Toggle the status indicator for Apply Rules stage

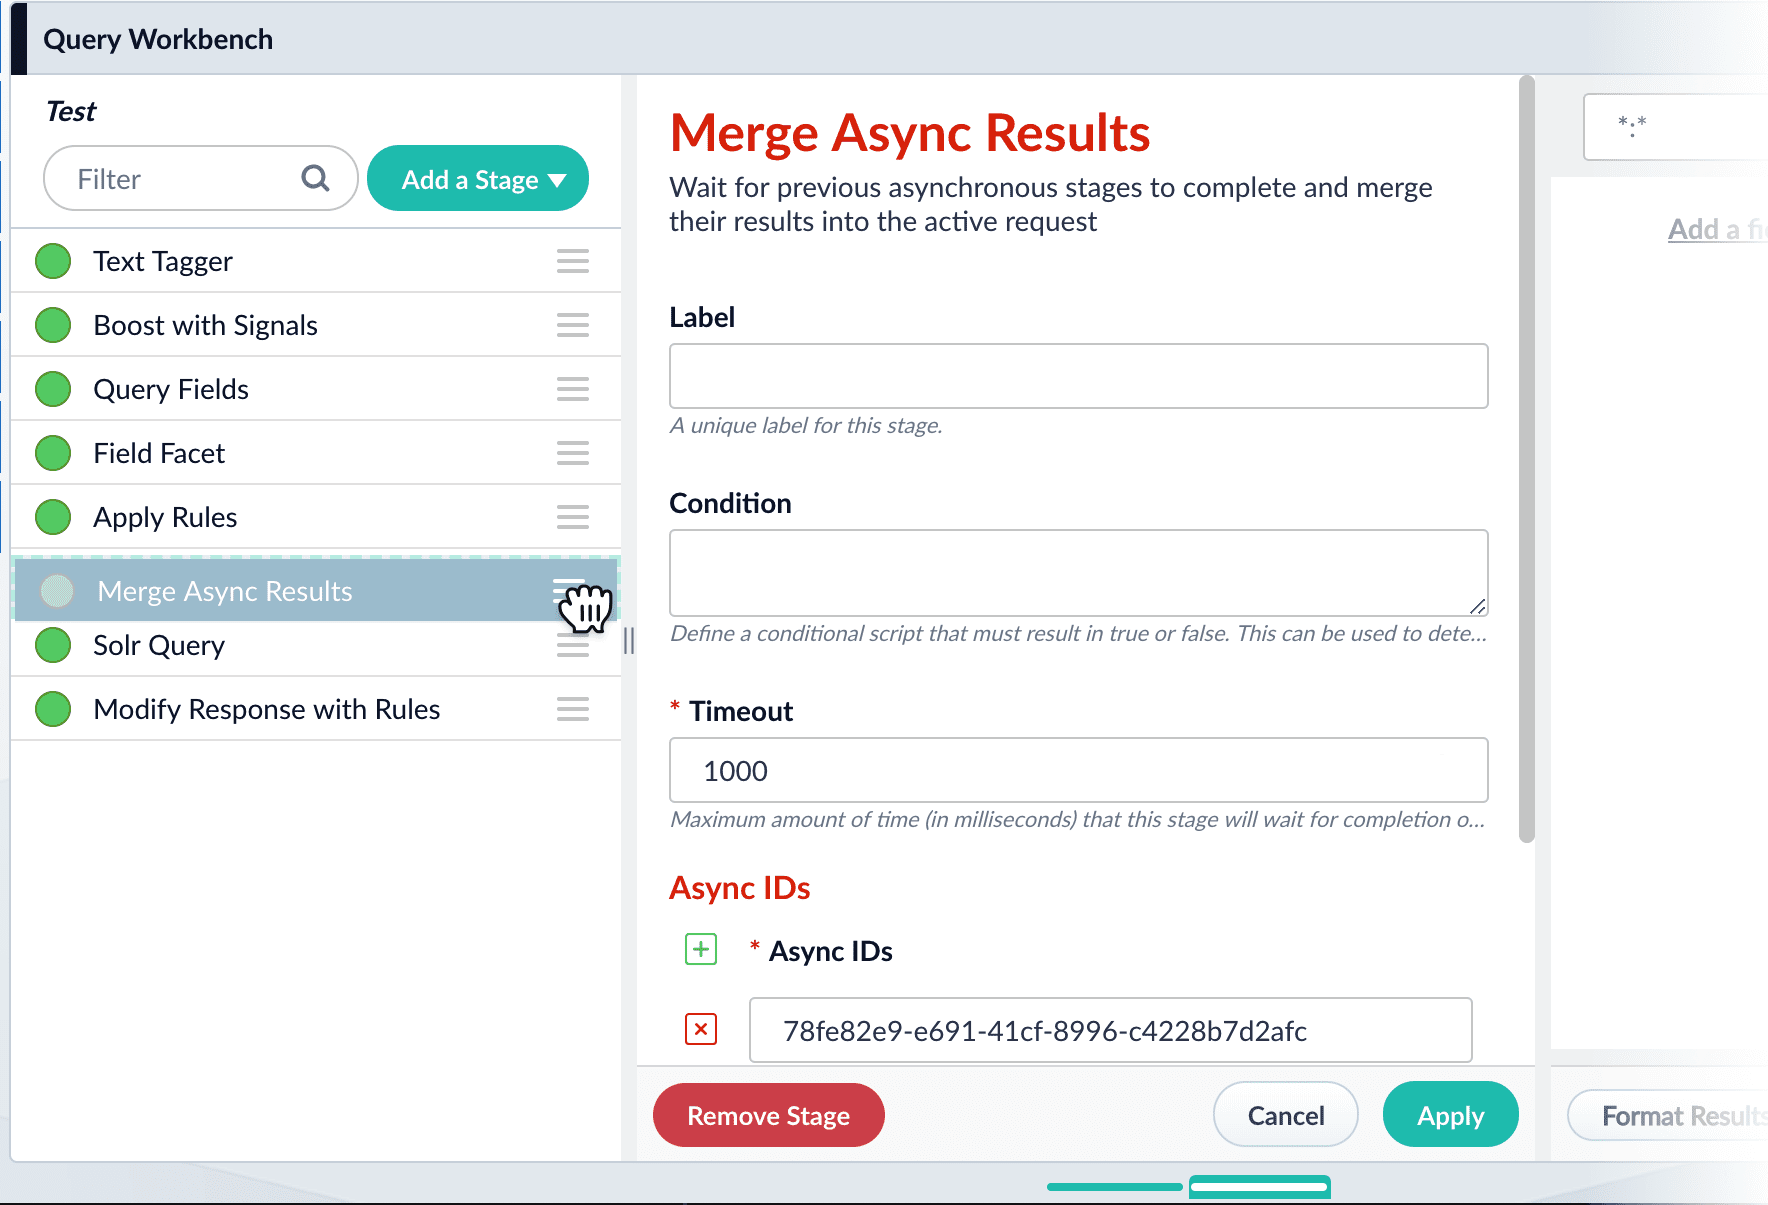tap(52, 517)
